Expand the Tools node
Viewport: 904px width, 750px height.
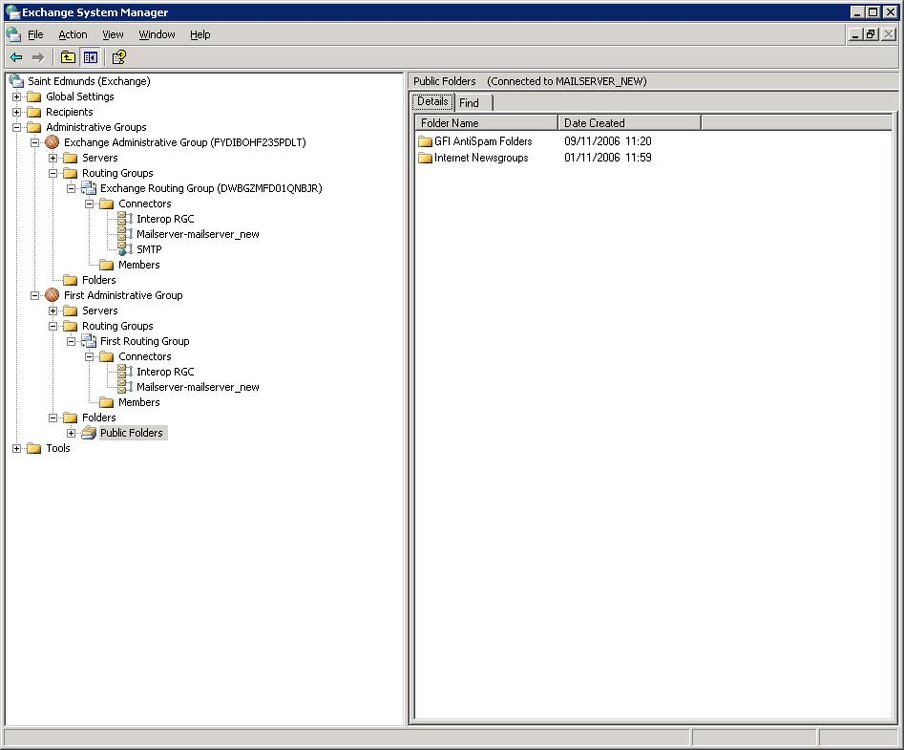point(16,448)
